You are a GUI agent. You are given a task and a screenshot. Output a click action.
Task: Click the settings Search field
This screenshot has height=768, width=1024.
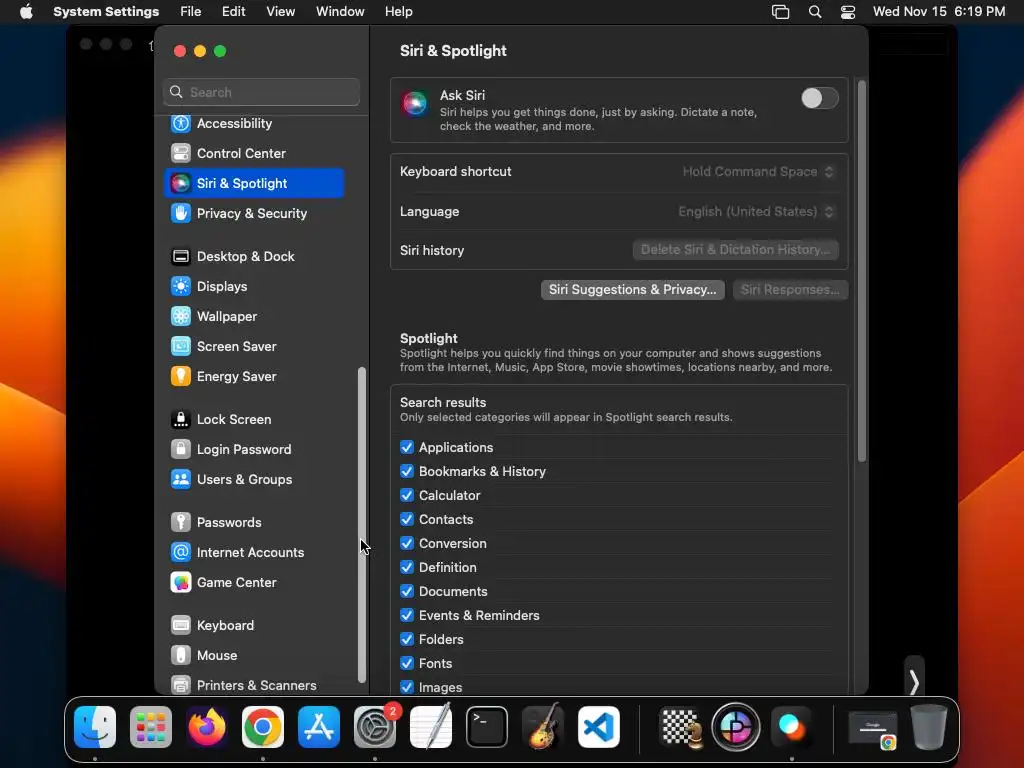(x=261, y=92)
